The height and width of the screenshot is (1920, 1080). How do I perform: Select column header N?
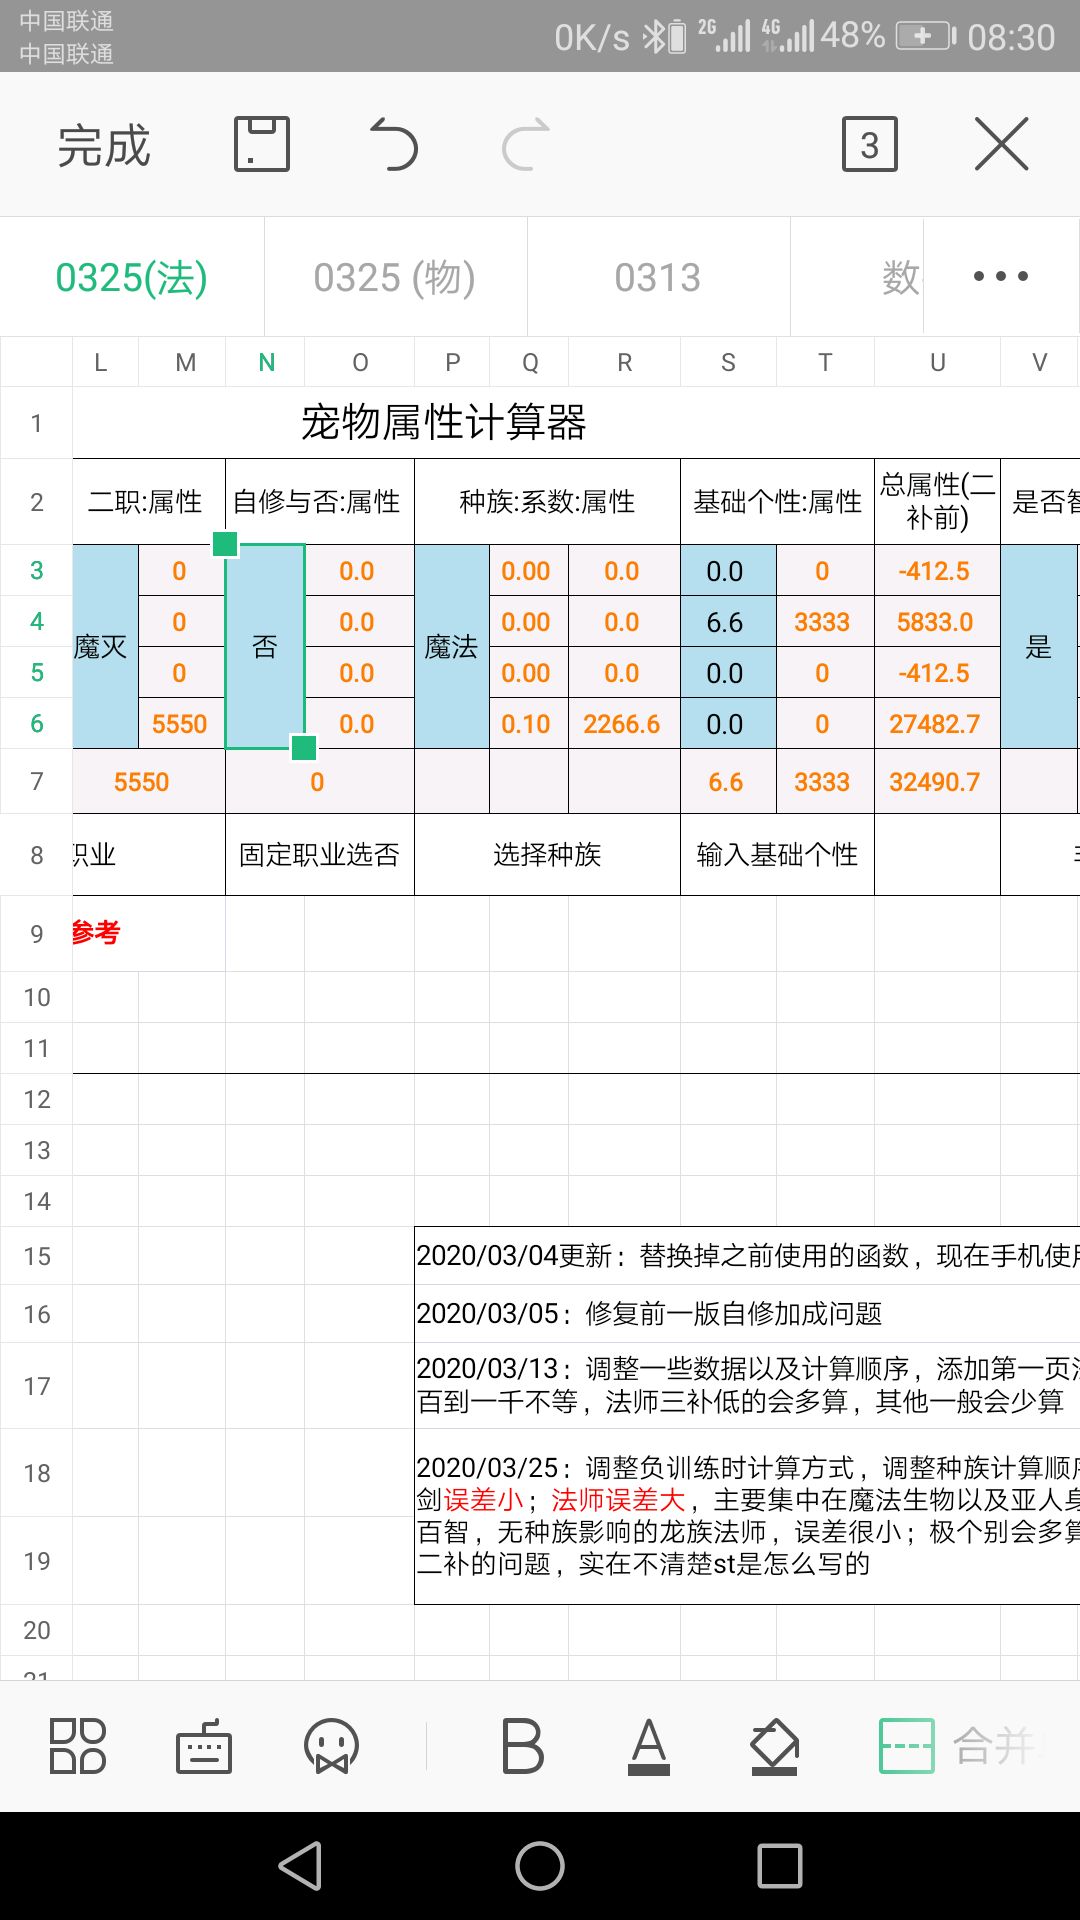266,362
